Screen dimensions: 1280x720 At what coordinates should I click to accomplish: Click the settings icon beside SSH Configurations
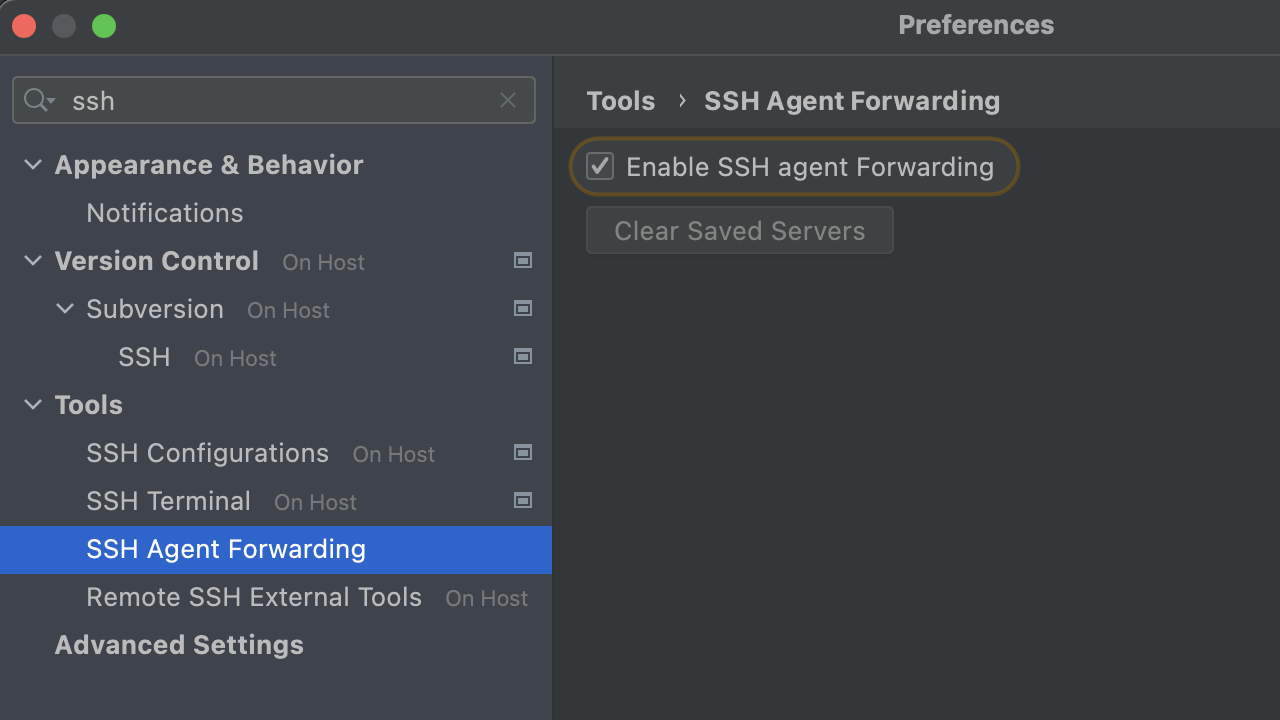pyautogui.click(x=522, y=452)
